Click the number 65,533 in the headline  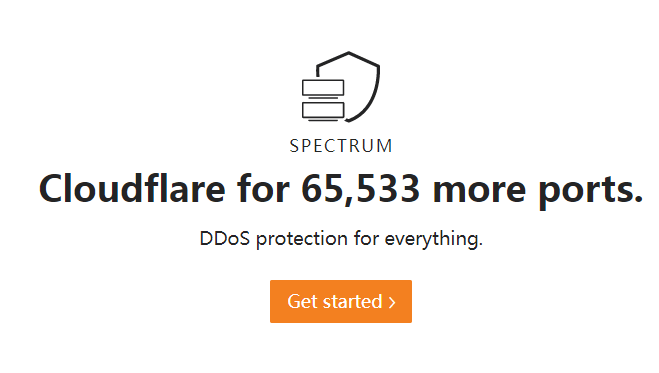coord(360,189)
